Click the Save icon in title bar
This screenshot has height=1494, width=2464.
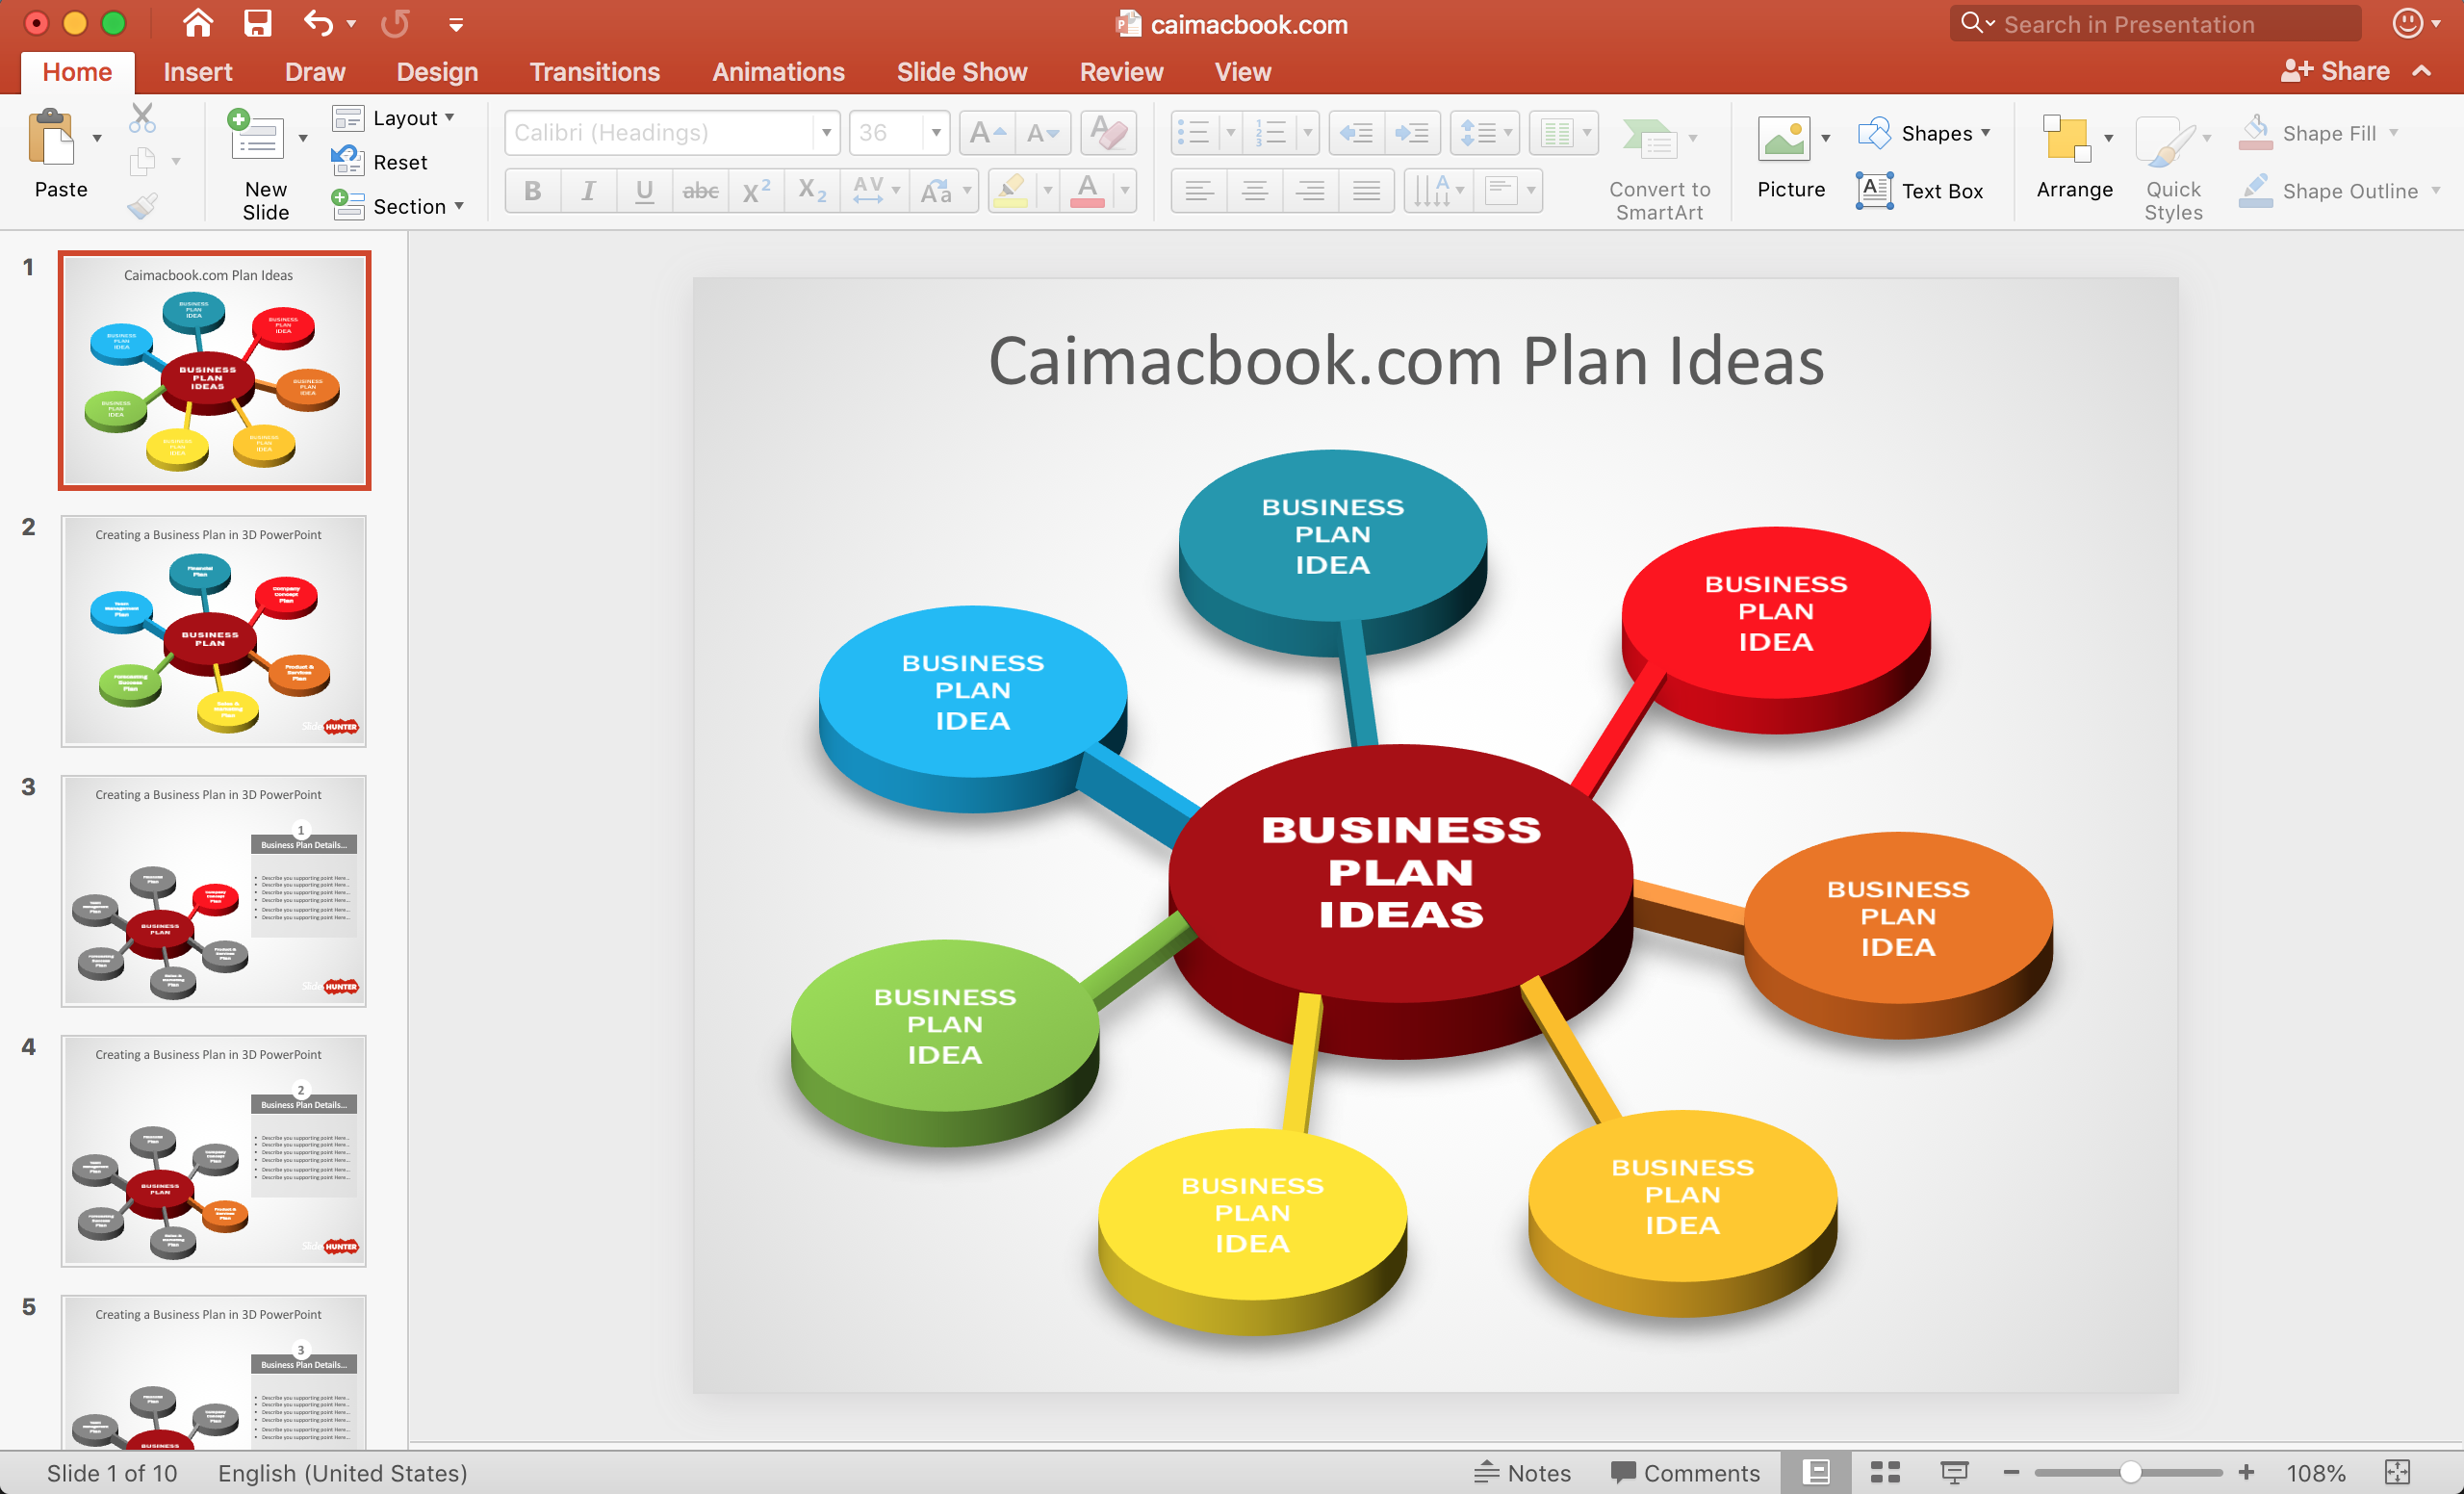tap(258, 24)
